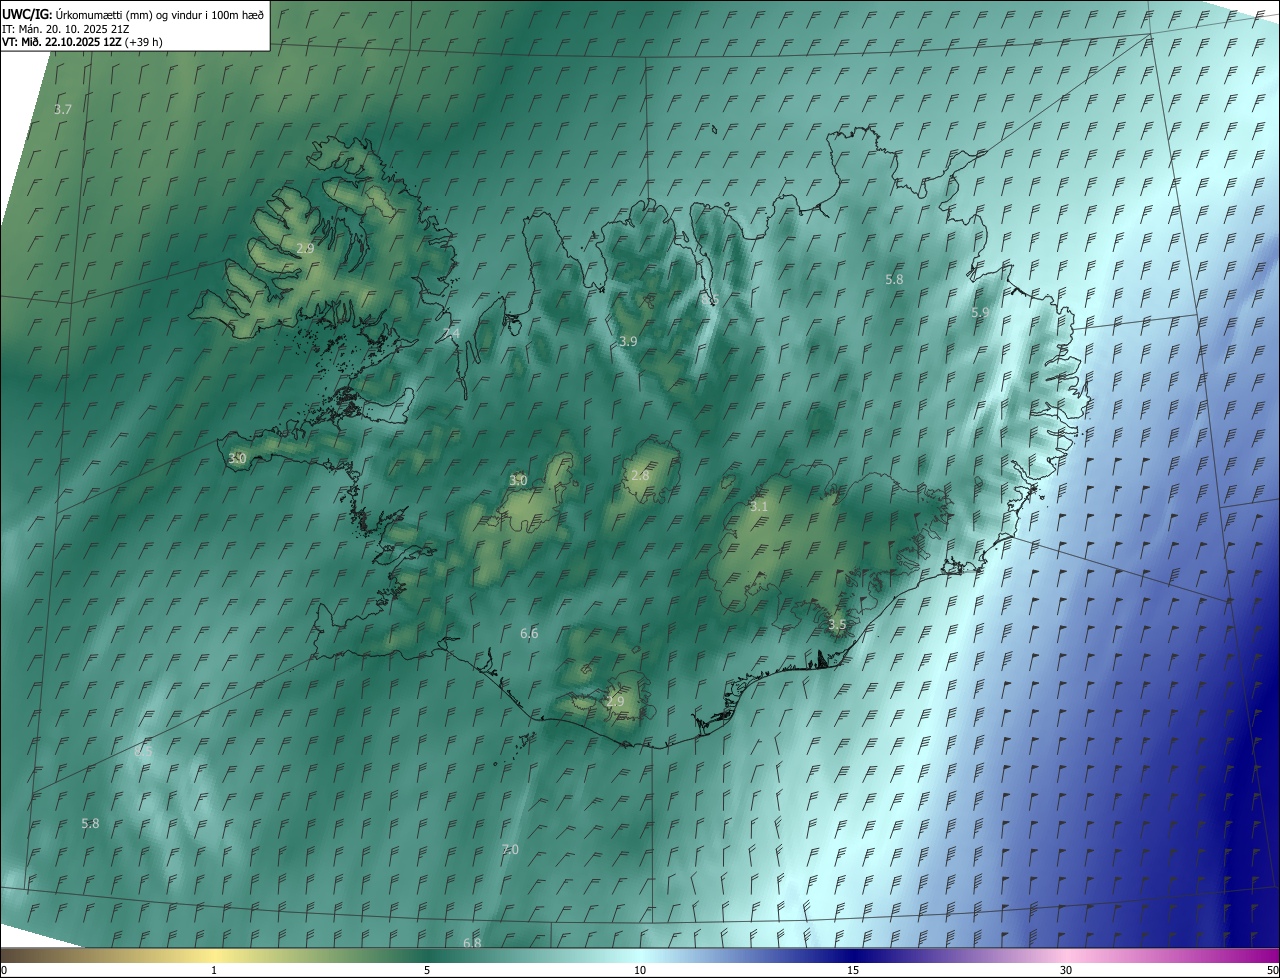Click the 7.0 value over the southern ocean

(x=510, y=849)
